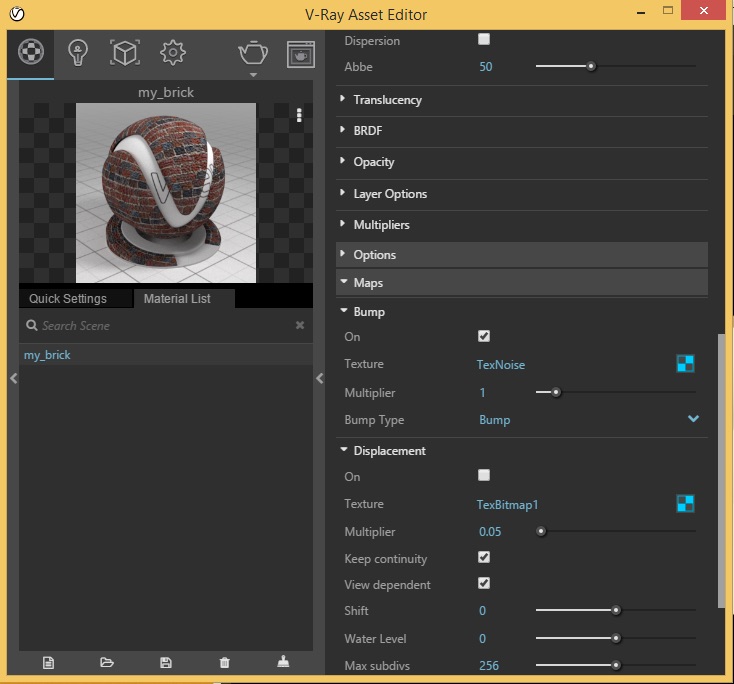
Task: Uncheck the Keep continuity checkbox
Action: [484, 557]
